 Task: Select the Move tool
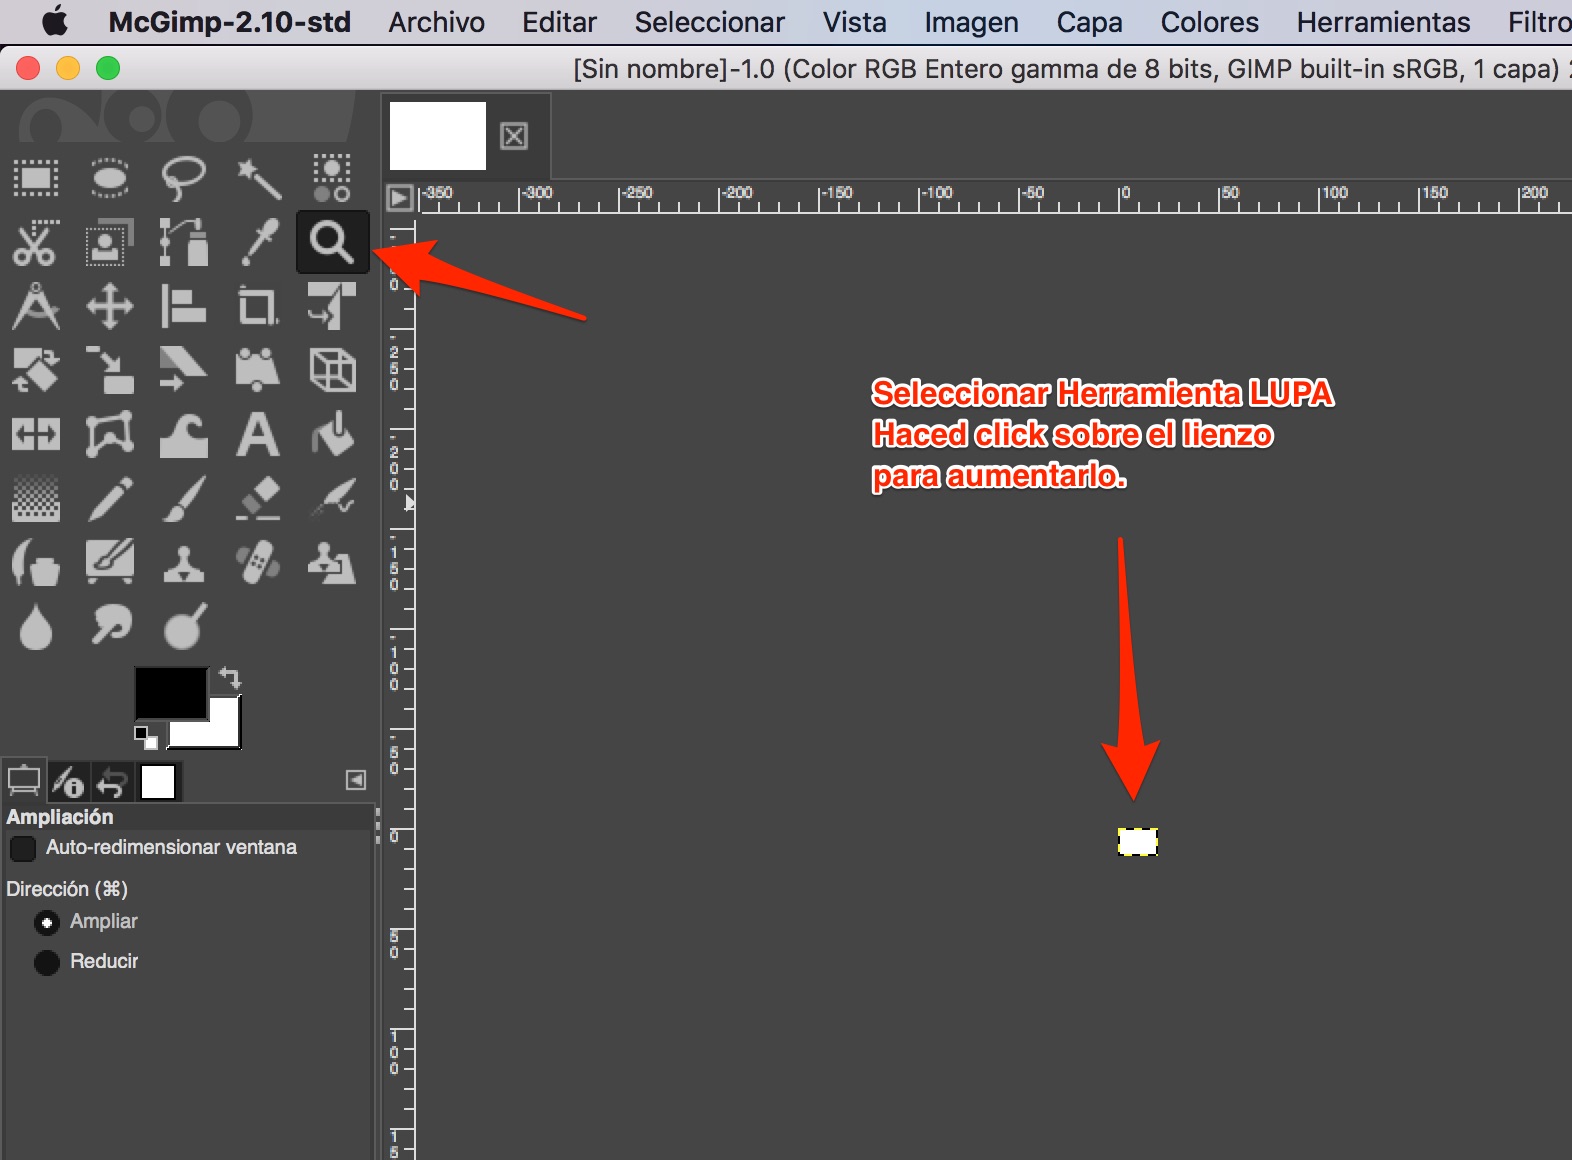coord(110,306)
